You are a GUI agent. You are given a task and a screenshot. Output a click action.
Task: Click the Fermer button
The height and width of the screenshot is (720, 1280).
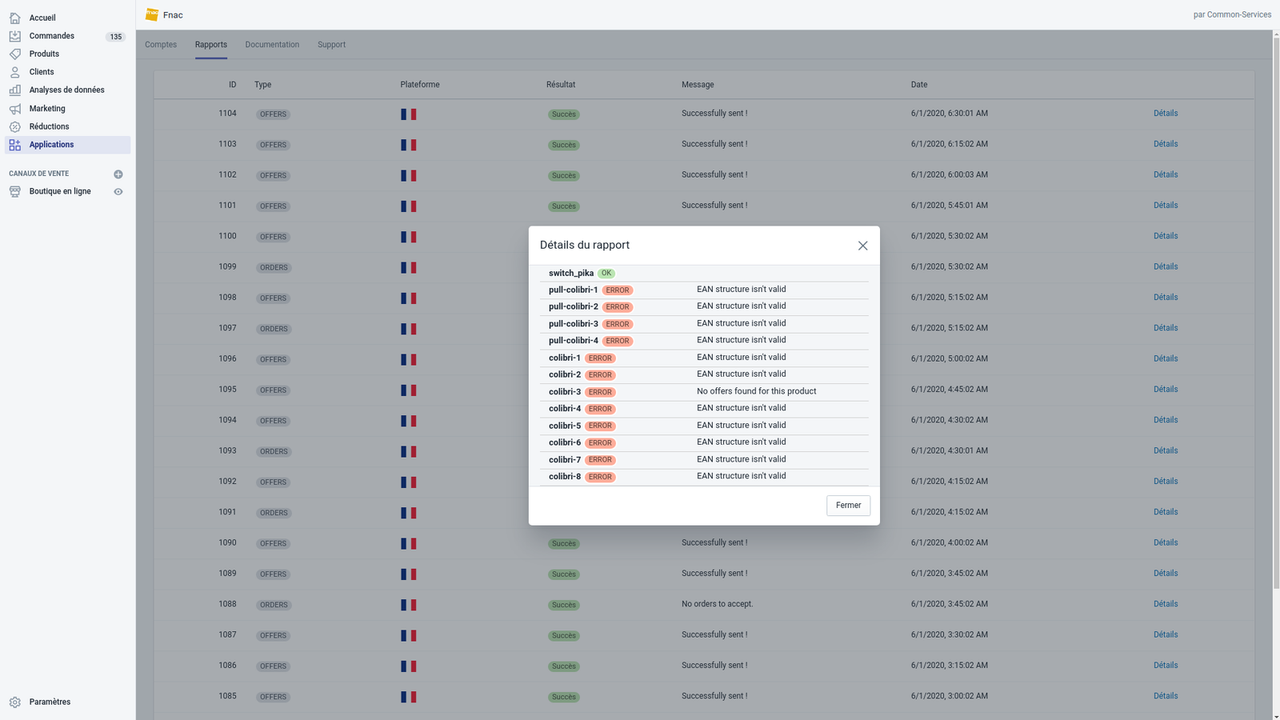(849, 505)
